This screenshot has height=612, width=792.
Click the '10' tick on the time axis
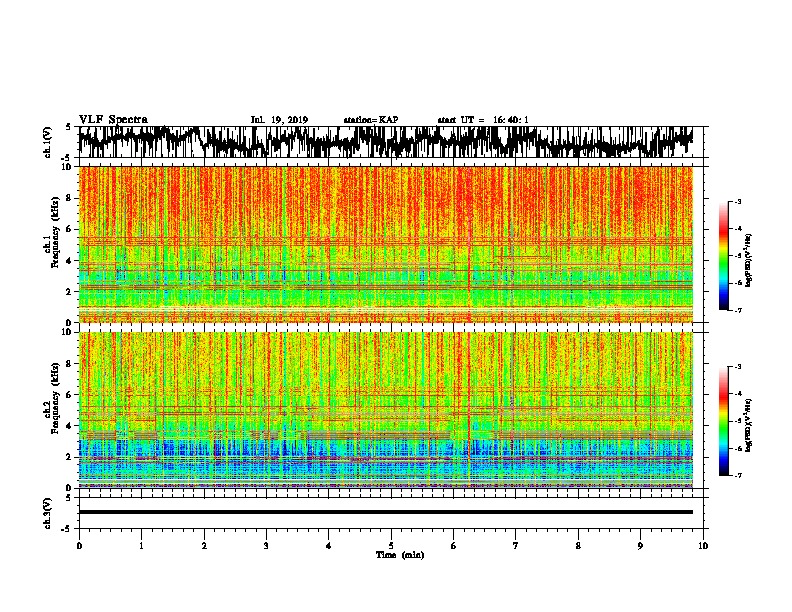(x=703, y=545)
